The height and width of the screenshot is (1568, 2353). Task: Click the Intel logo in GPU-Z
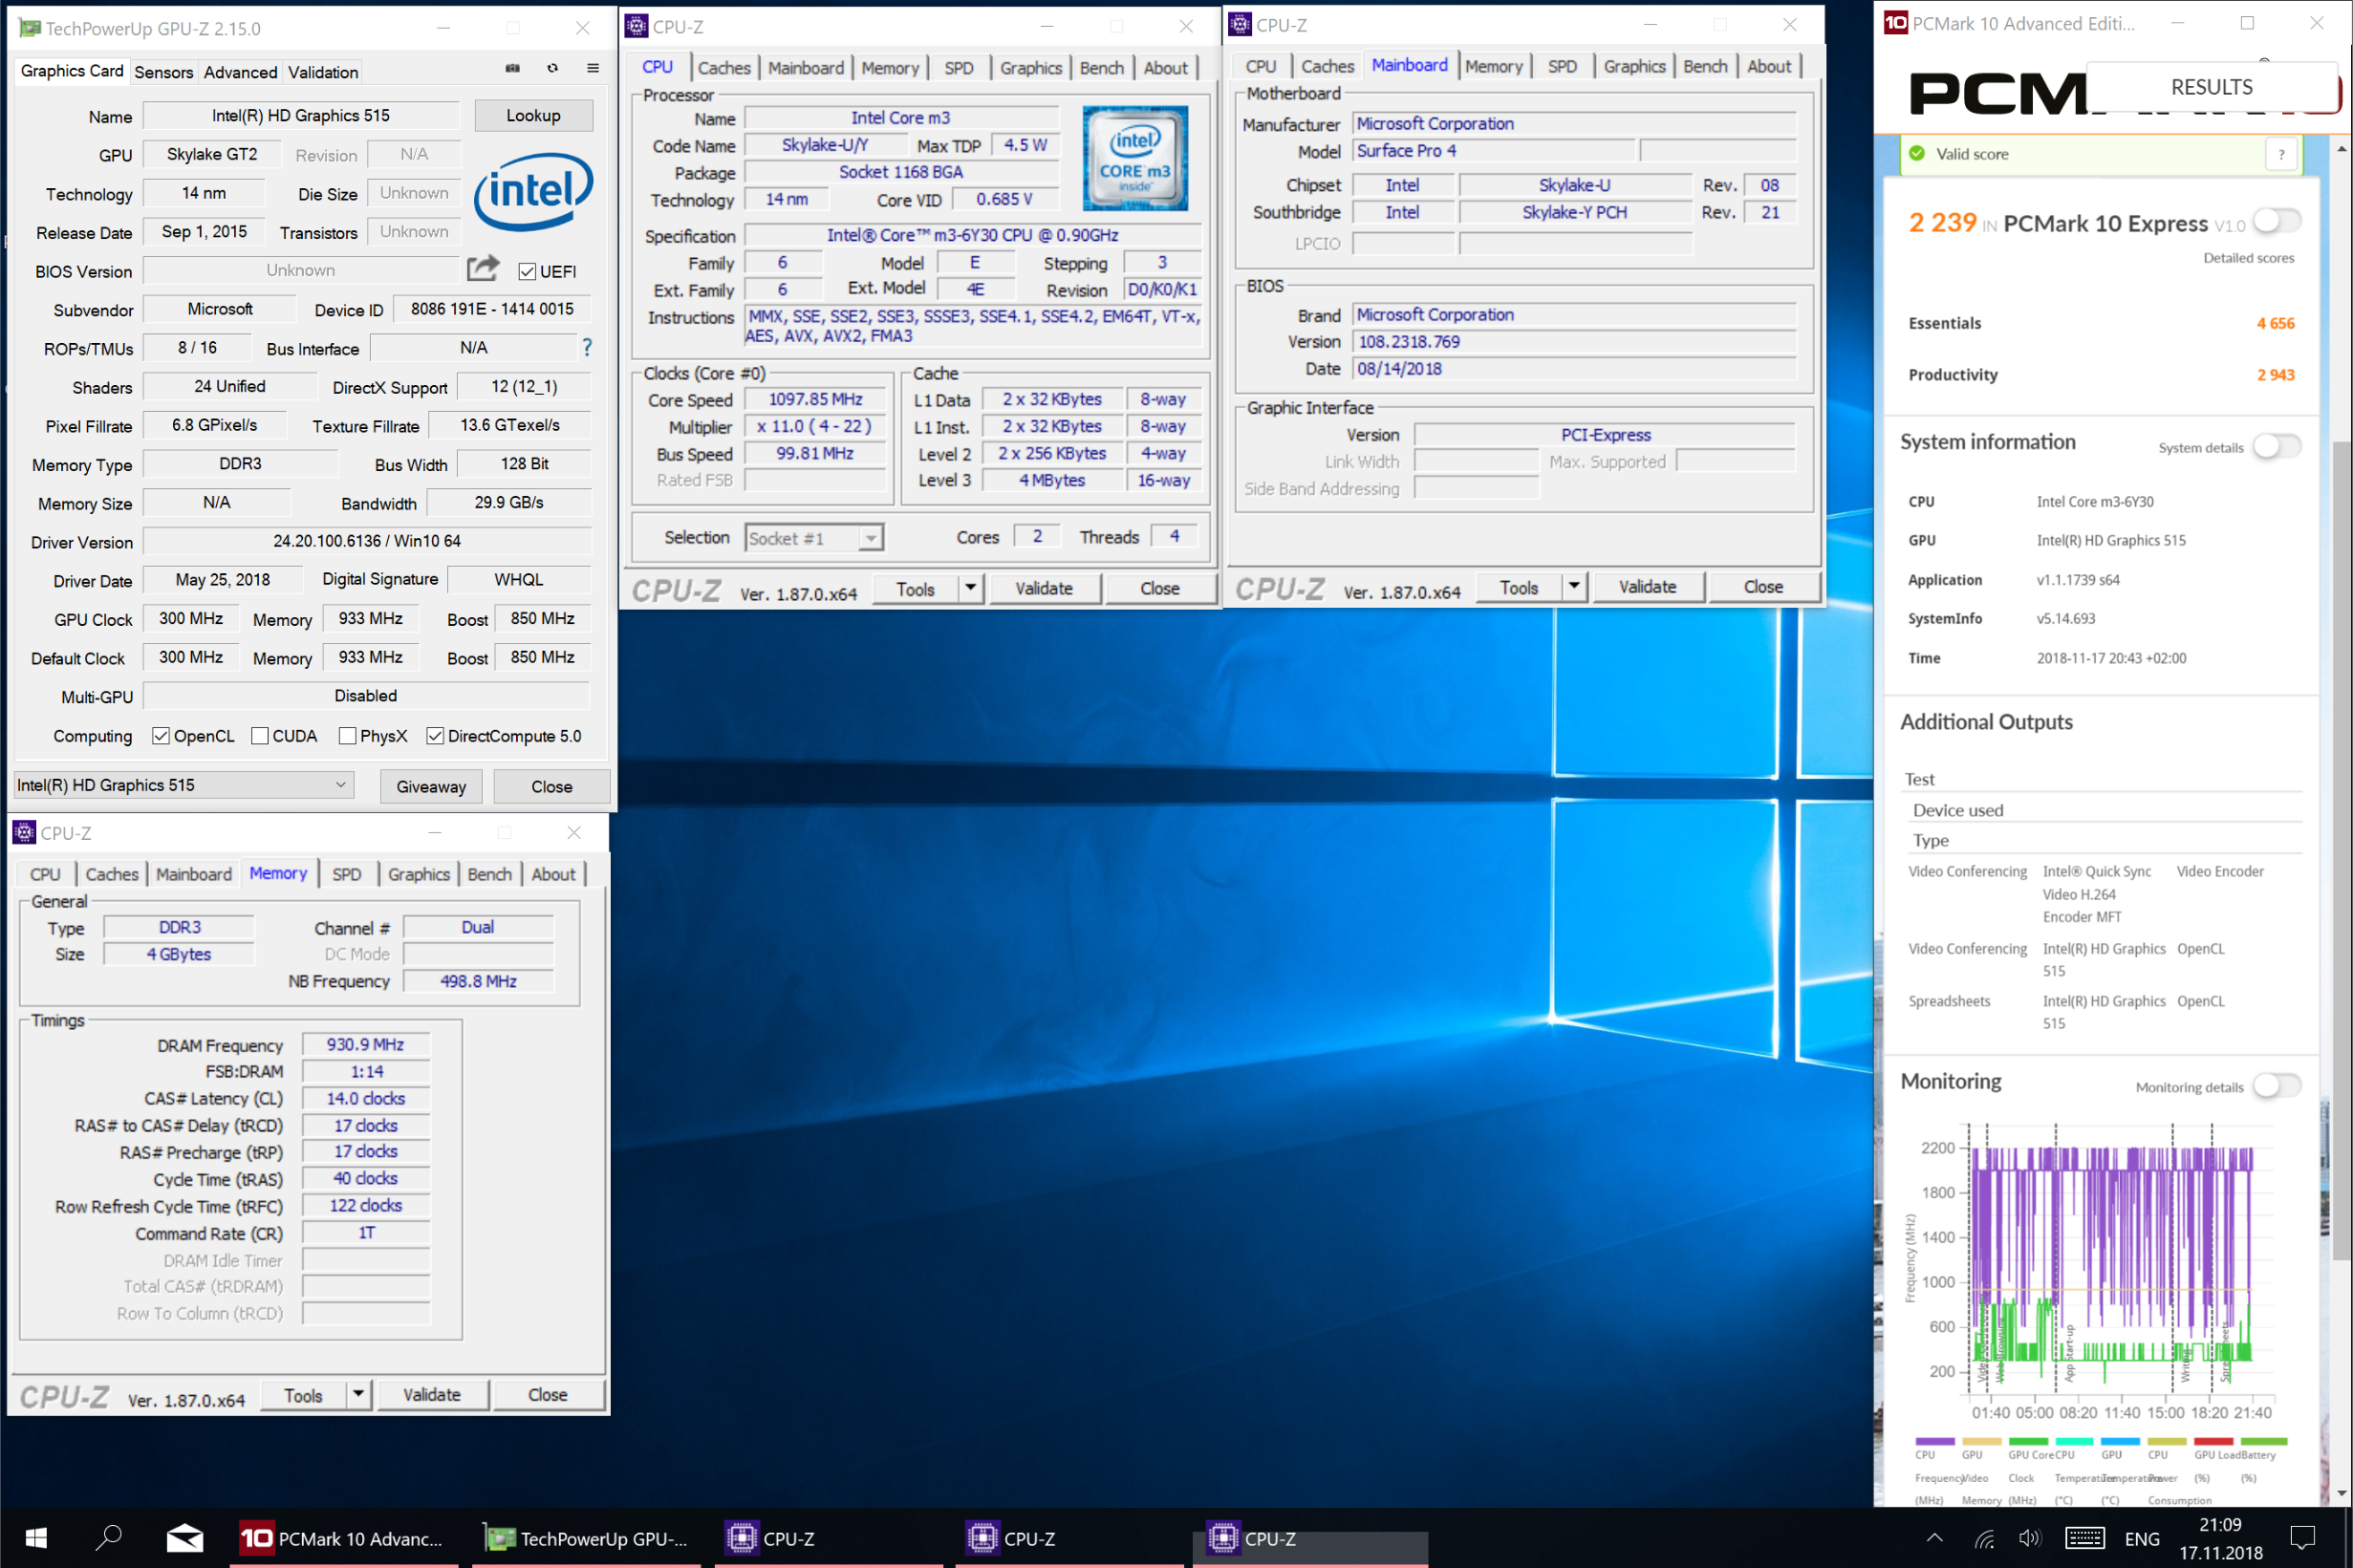click(x=533, y=190)
